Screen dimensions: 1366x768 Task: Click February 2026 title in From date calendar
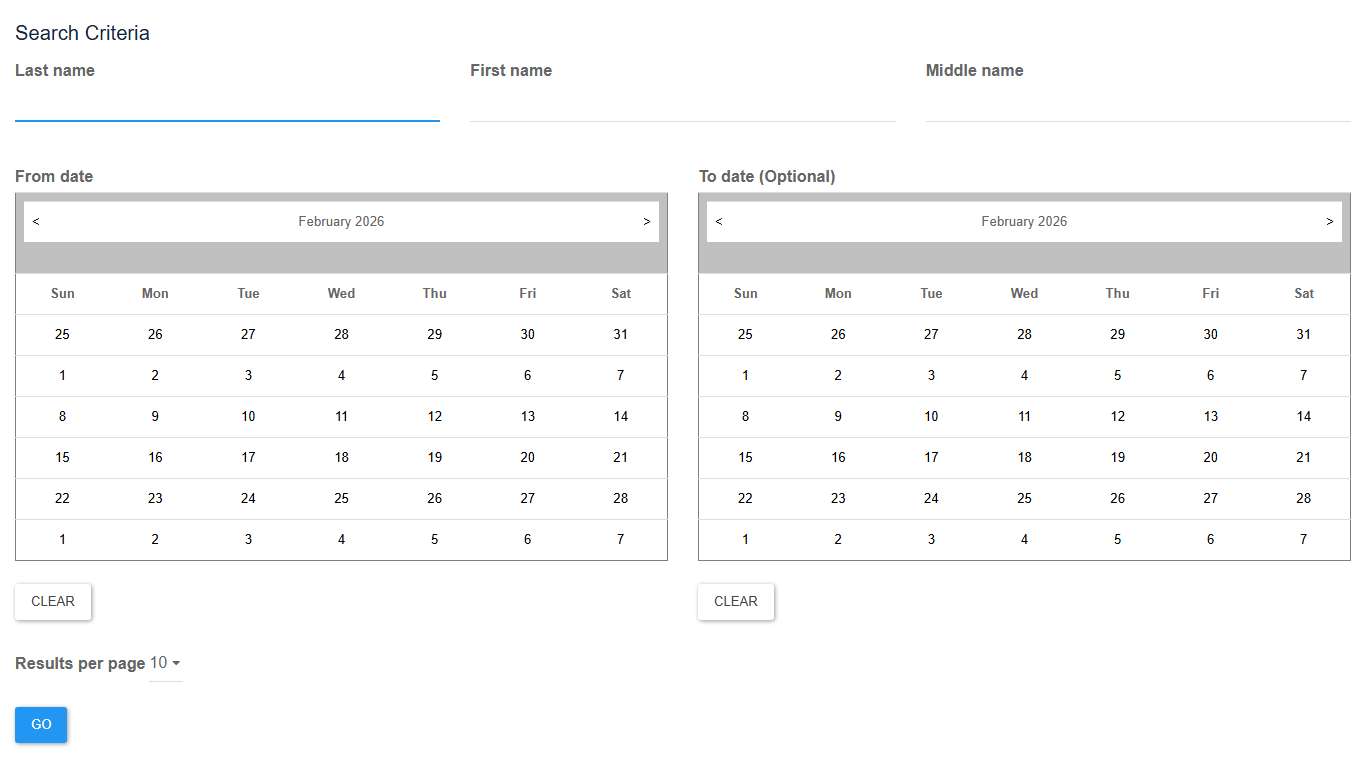341,222
